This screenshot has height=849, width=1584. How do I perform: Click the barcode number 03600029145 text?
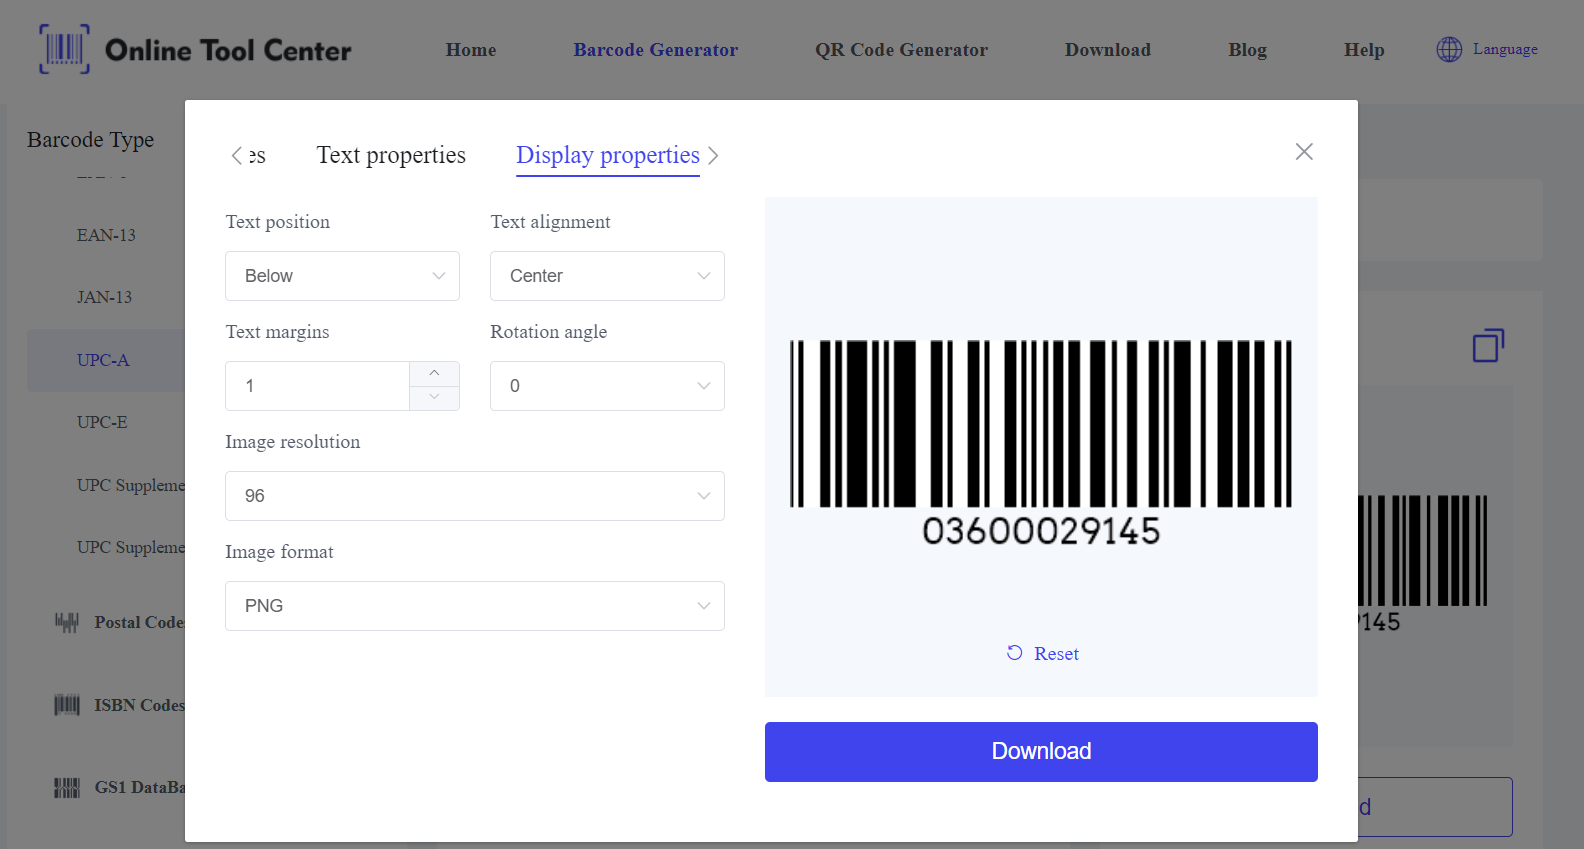(x=1041, y=531)
